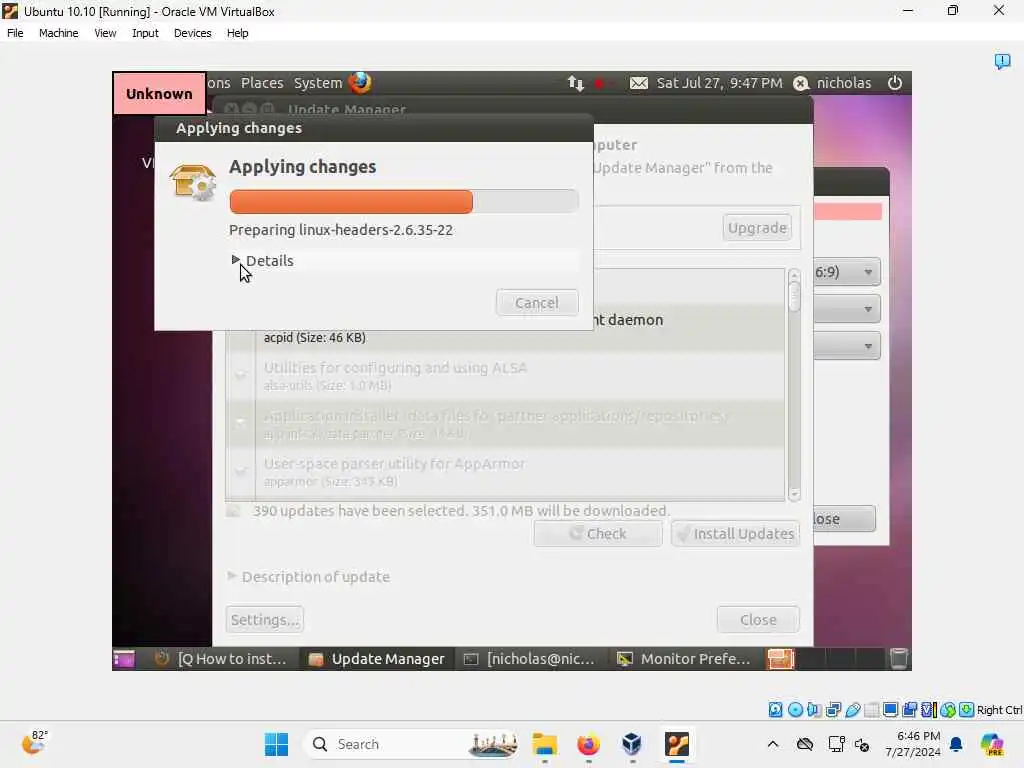The width and height of the screenshot is (1024, 768).
Task: Click the weather widget showing 82°
Action: 34,743
